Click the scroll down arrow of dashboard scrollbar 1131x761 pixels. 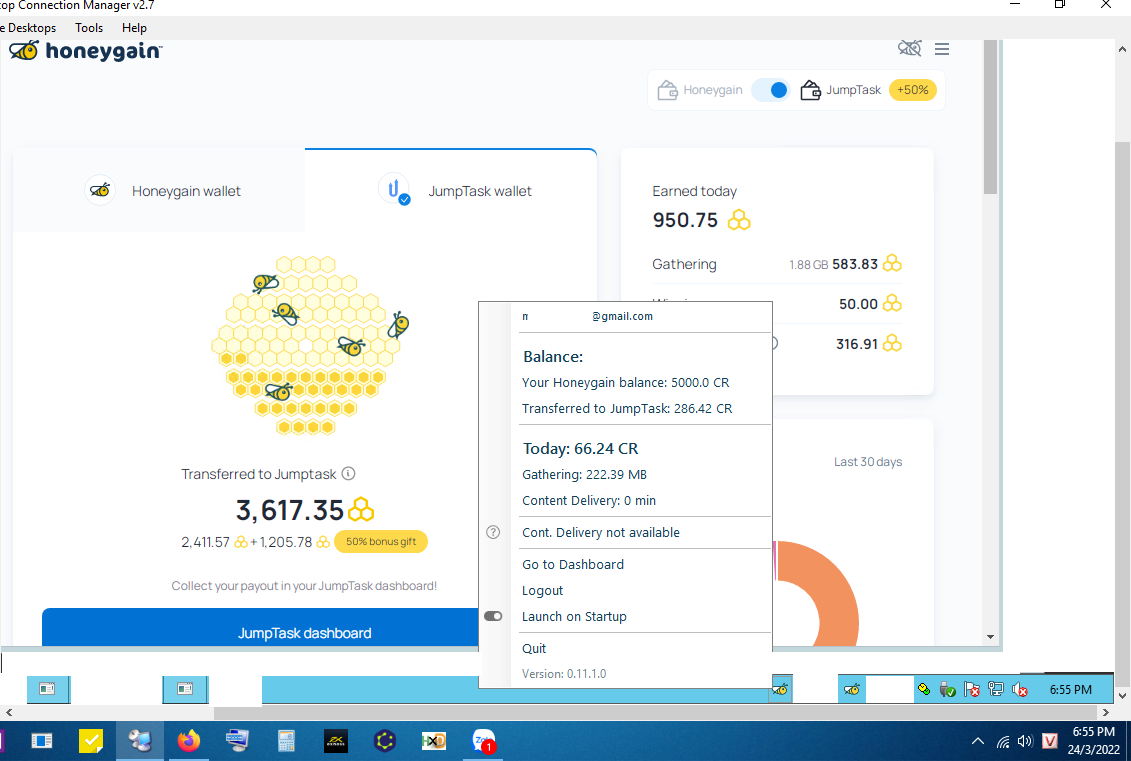click(990, 636)
